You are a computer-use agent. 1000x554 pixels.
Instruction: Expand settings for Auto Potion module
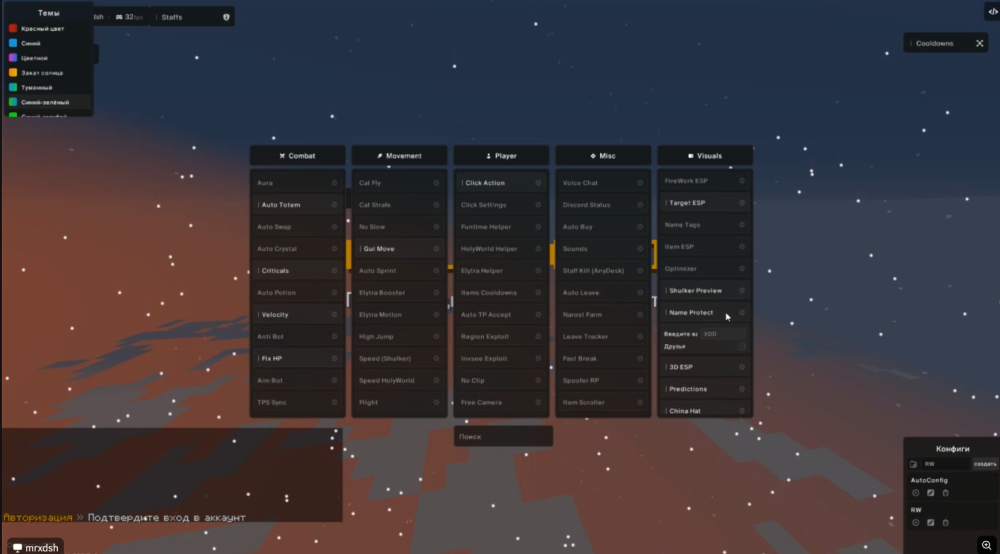click(x=334, y=293)
